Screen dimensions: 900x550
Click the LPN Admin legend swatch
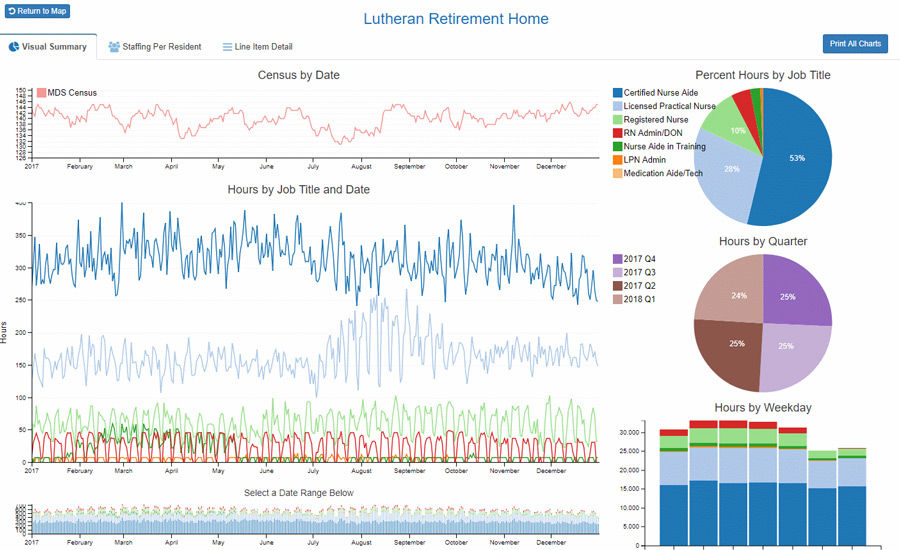tap(618, 160)
